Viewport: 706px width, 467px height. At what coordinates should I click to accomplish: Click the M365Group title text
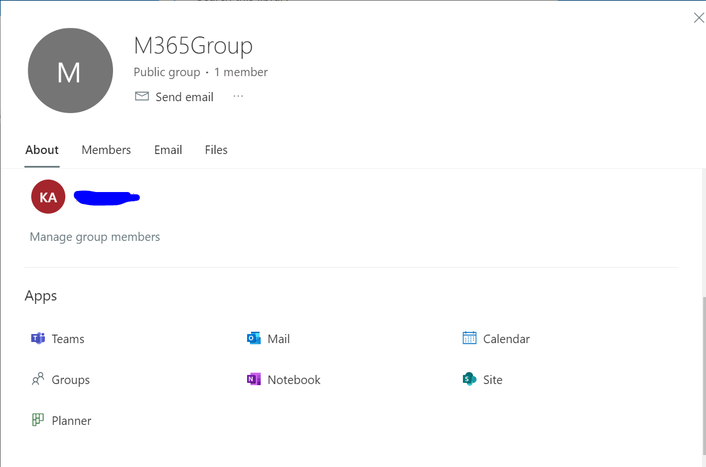[x=193, y=46]
